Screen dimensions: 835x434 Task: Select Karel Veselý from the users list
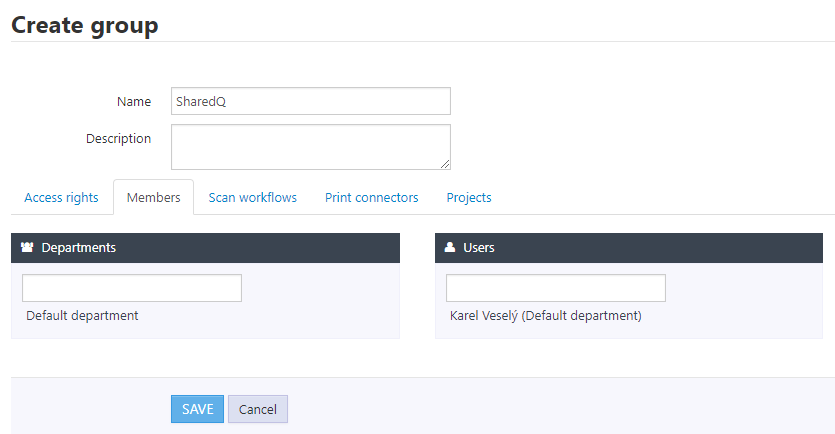click(545, 316)
